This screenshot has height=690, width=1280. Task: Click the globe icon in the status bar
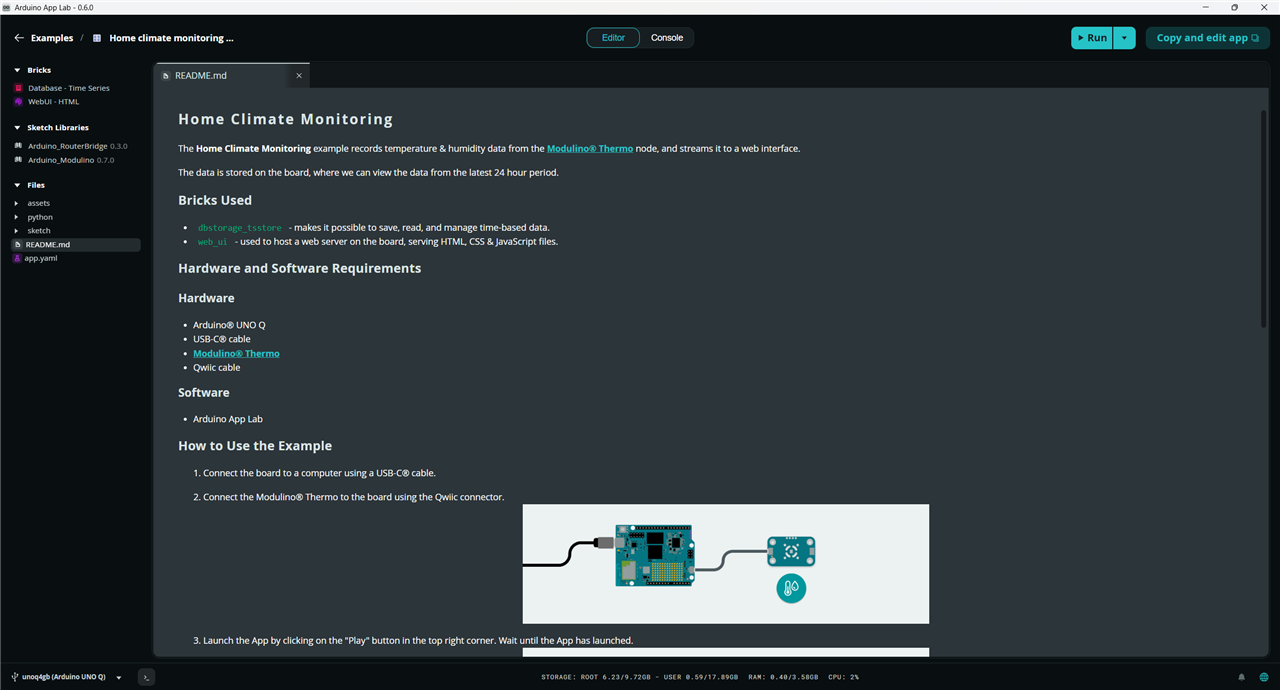(x=1264, y=677)
